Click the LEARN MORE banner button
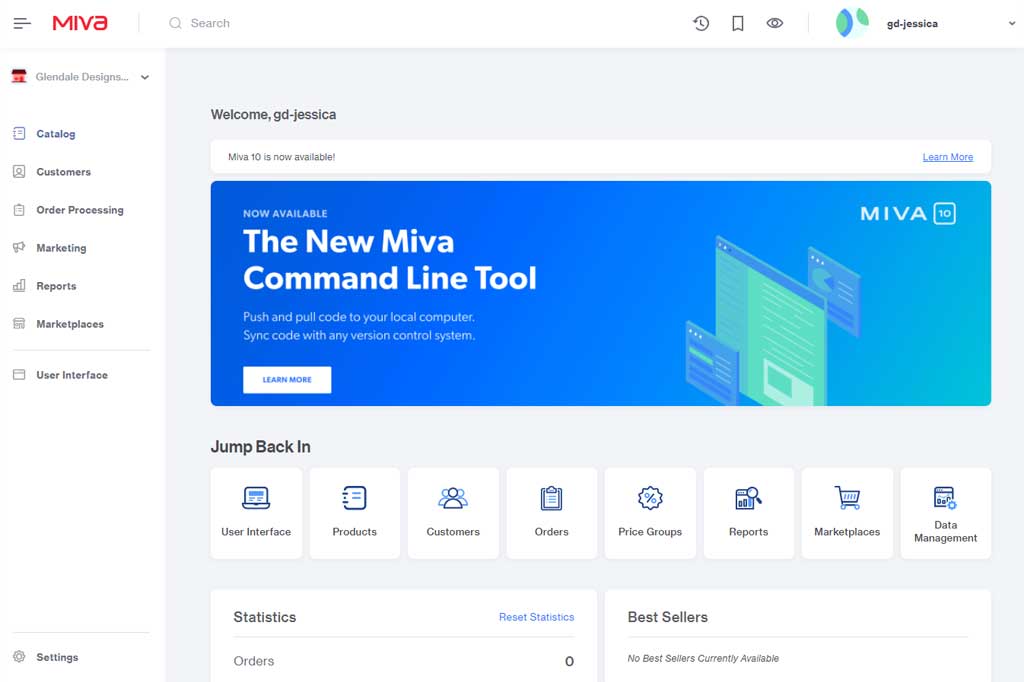Screen dimensions: 1024x682 click(x=287, y=380)
